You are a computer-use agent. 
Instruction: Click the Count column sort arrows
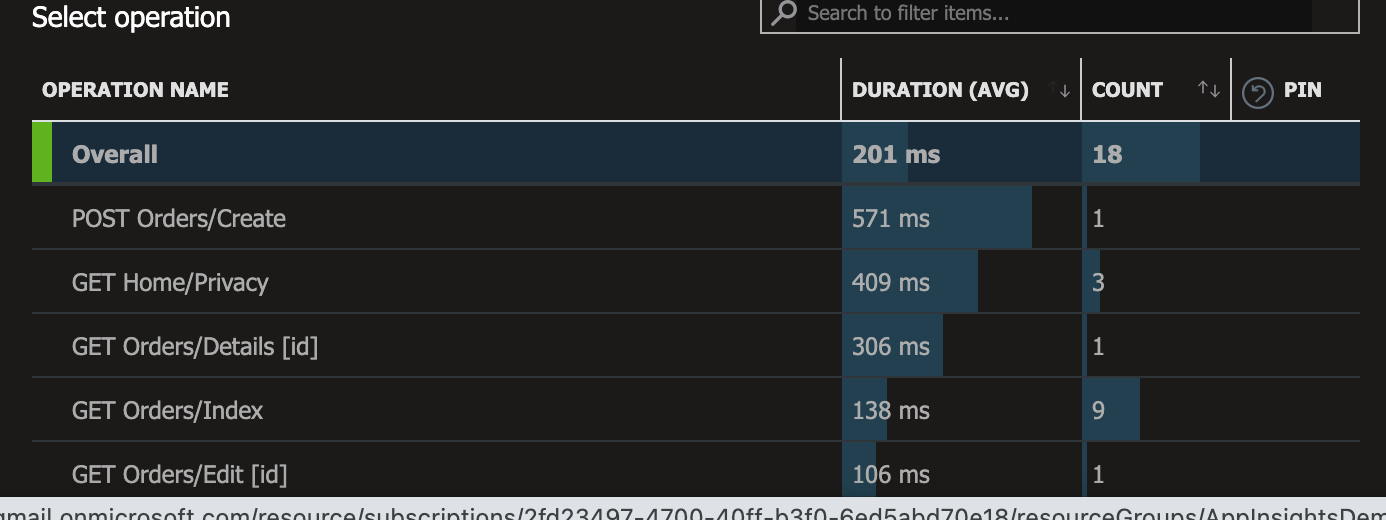1209,90
